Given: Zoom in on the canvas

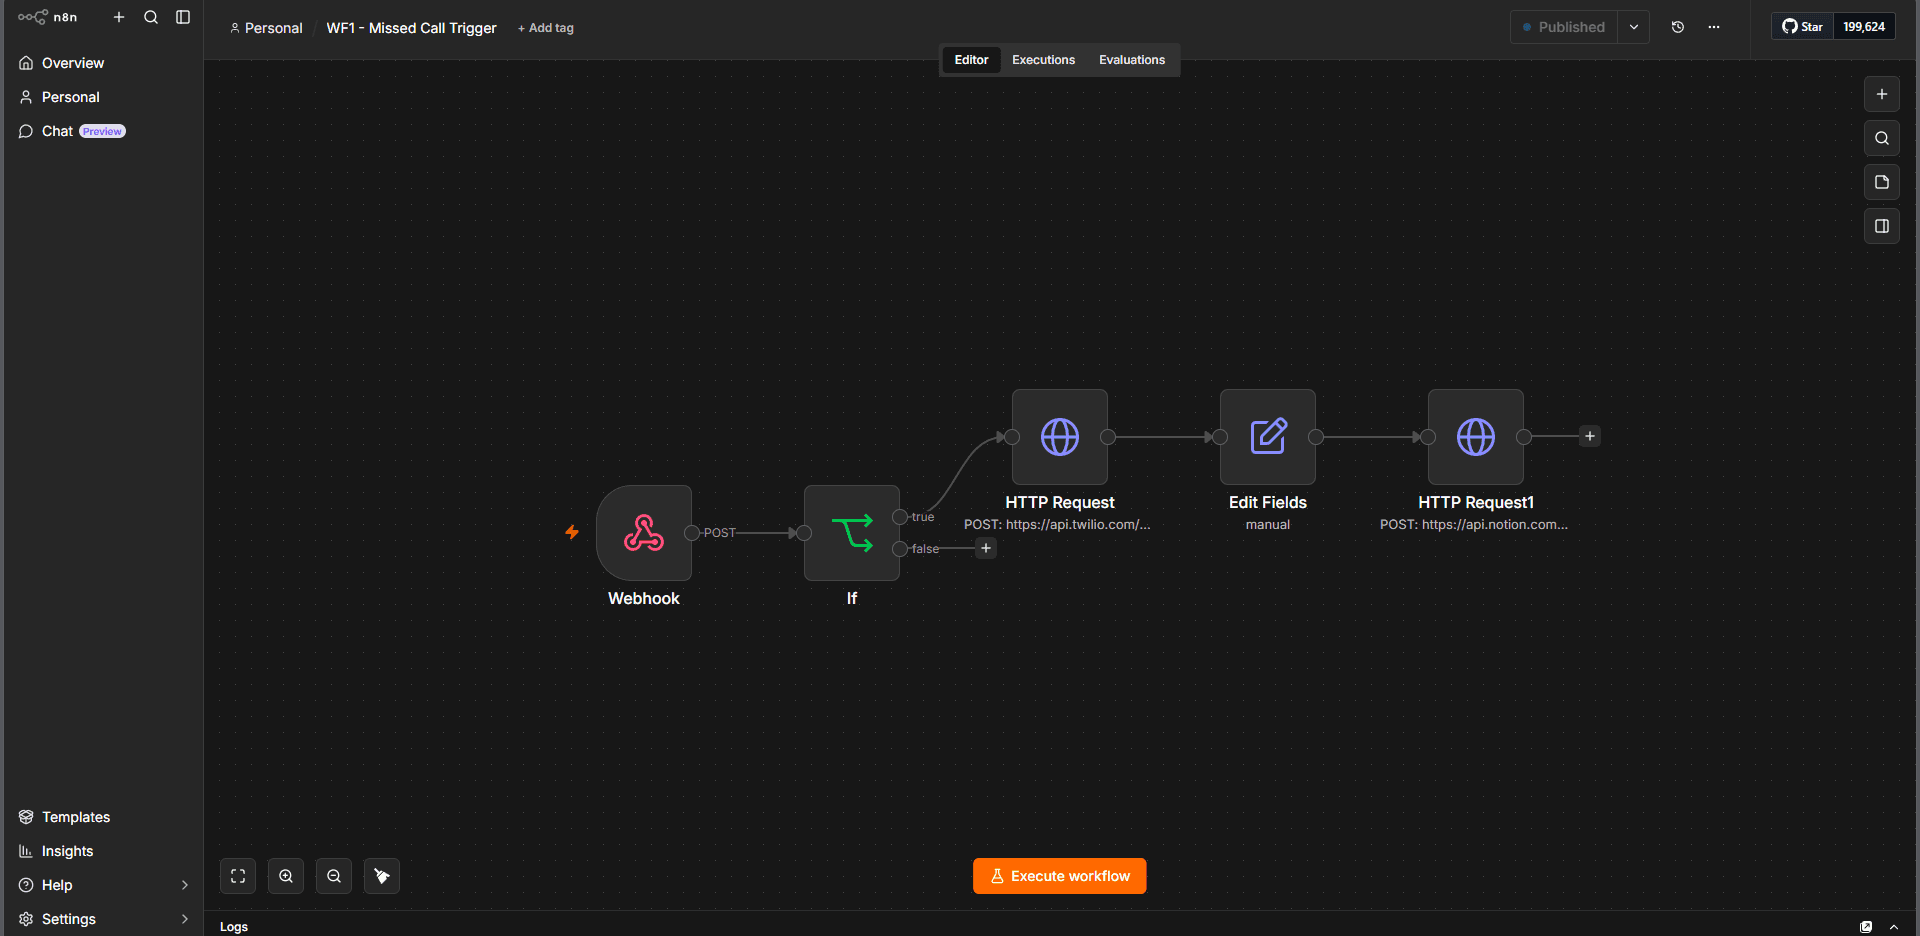Looking at the screenshot, I should pyautogui.click(x=286, y=876).
